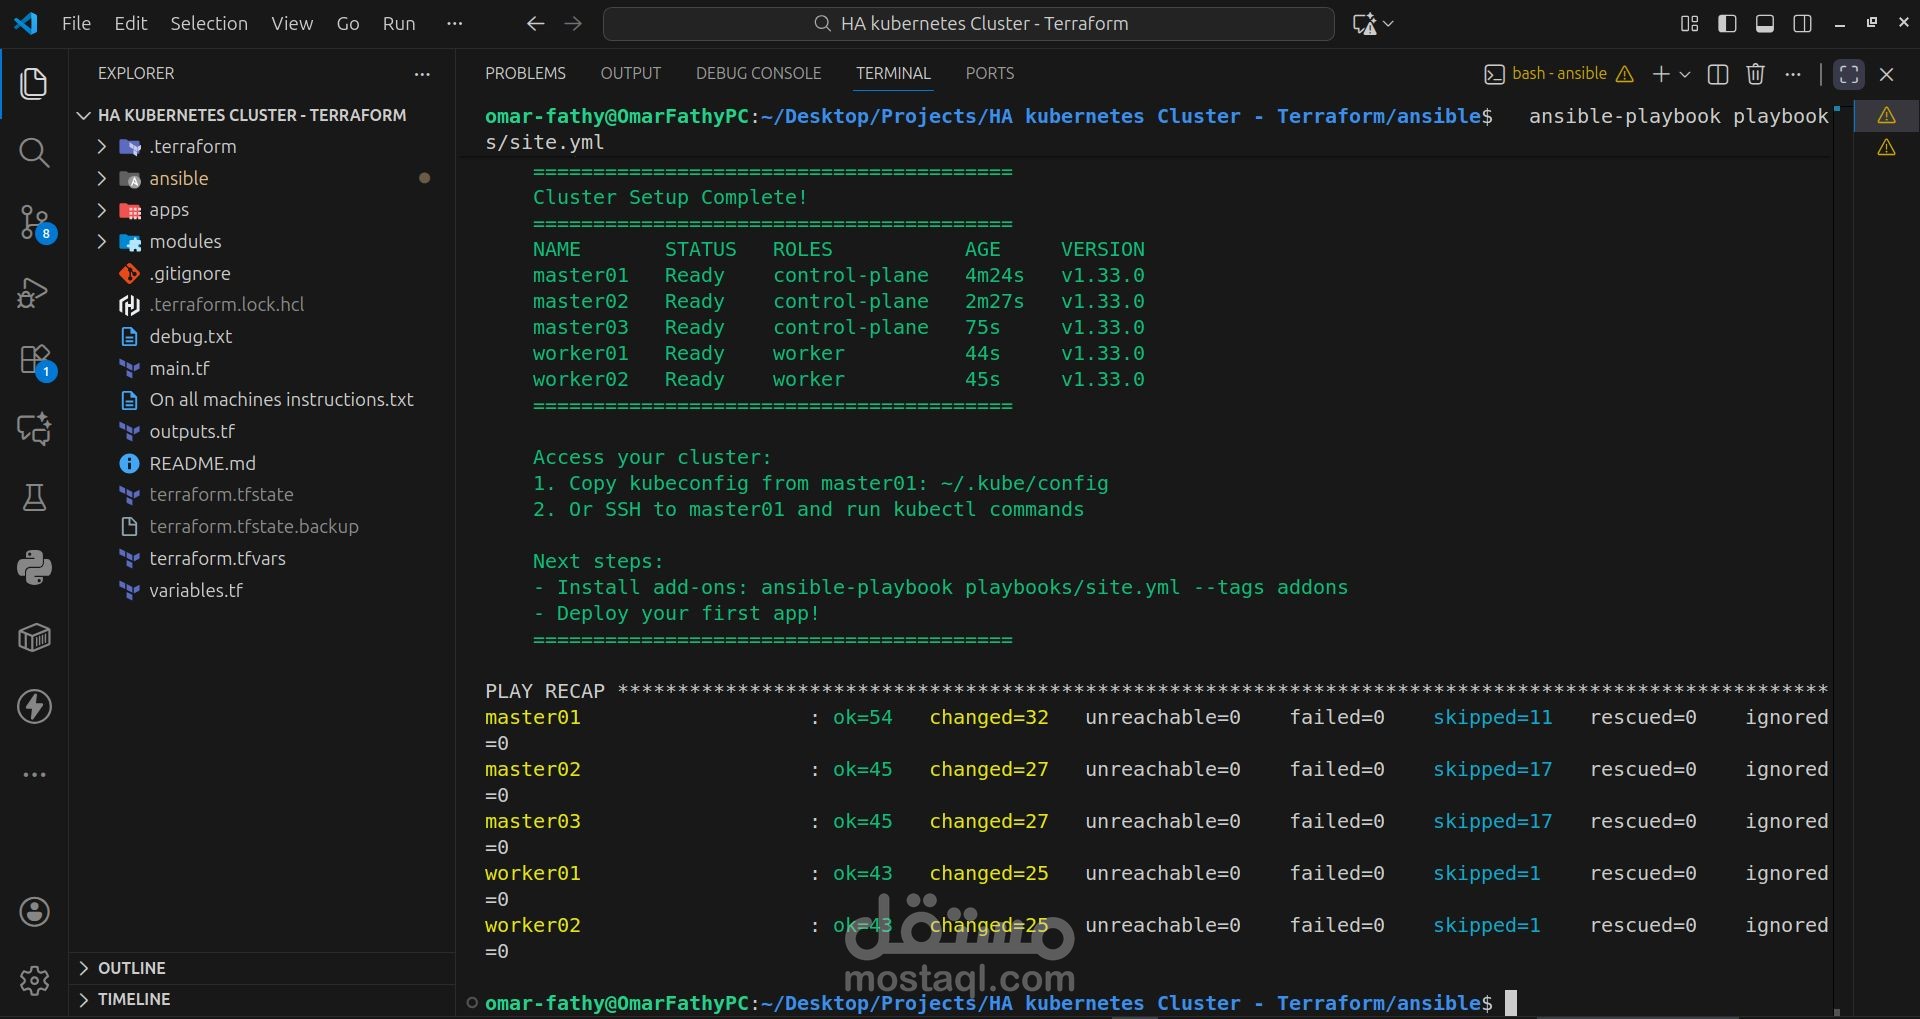Collapse the HA KUBERNETES CLUSTER - TERRAFORM root folder
This screenshot has height=1019, width=1920.
(84, 115)
